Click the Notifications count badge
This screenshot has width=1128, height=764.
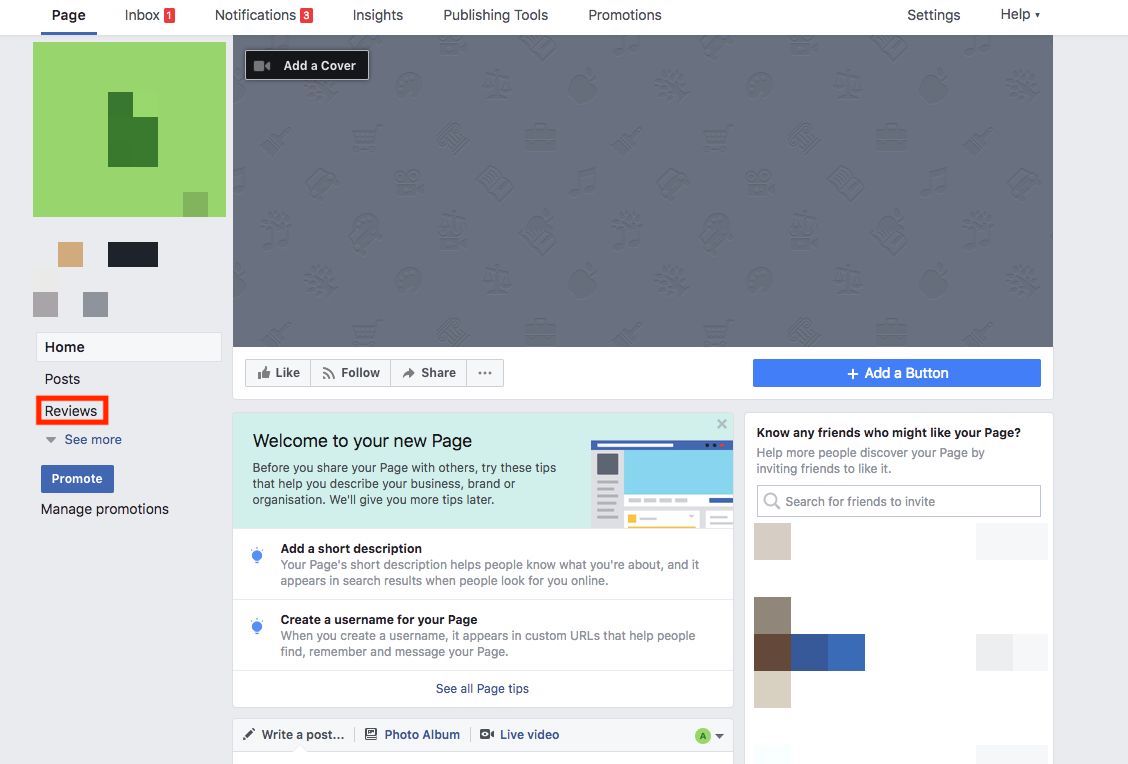[306, 15]
